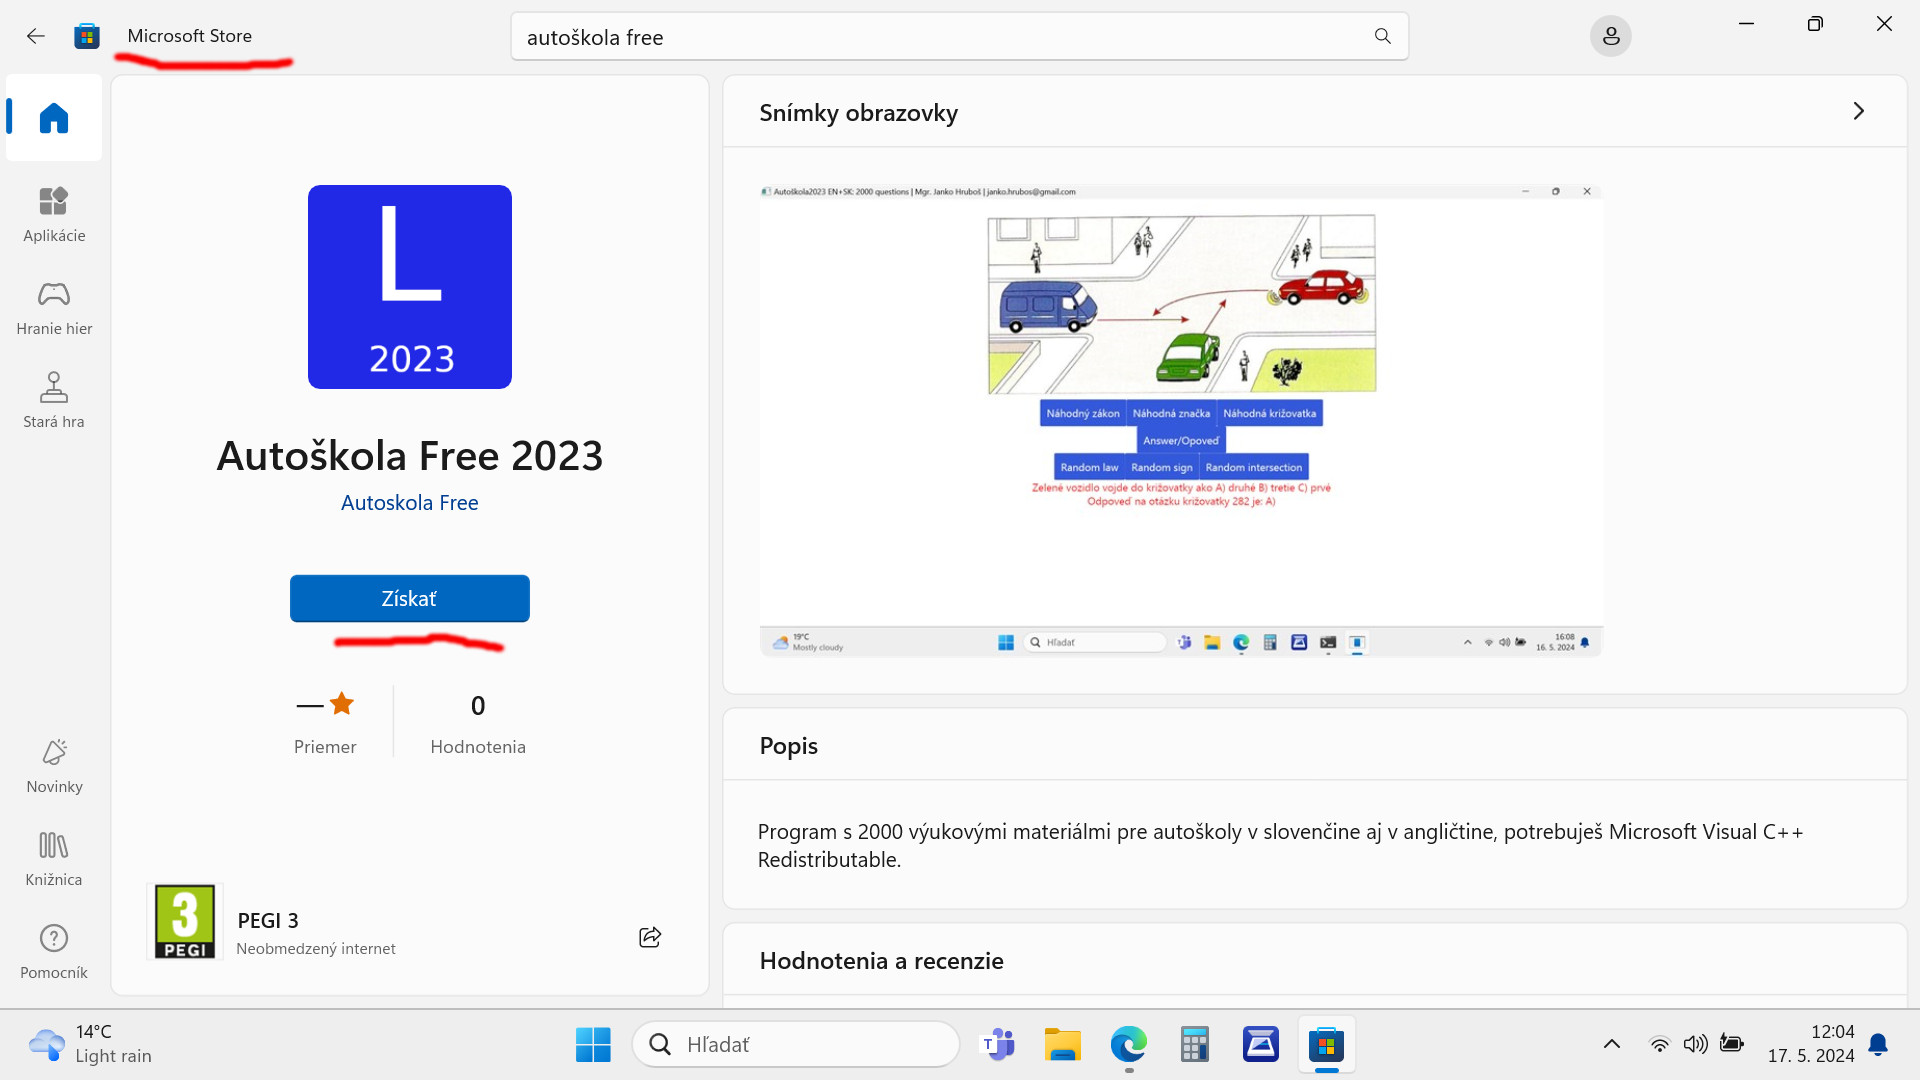Open Microsoft Edge from the taskbar
This screenshot has height=1080, width=1920.
[1128, 1044]
